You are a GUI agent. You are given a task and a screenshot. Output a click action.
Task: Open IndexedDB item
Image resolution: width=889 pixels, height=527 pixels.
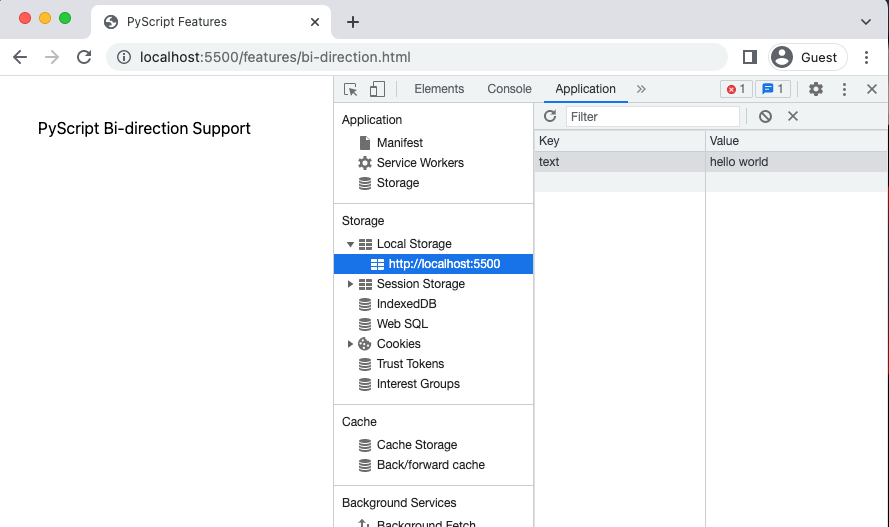406,304
